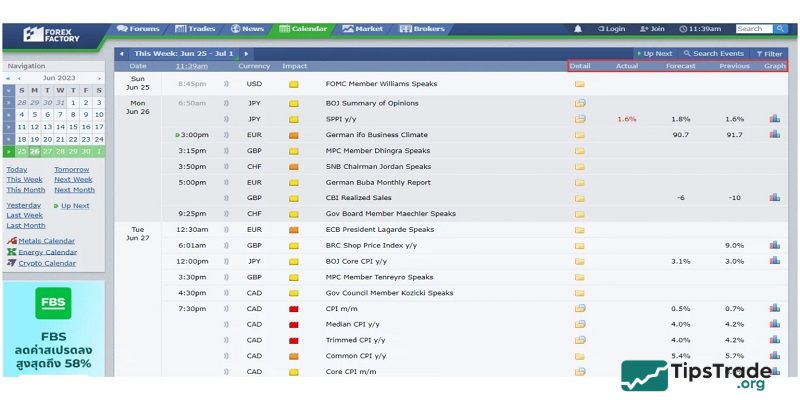Open the notifications bell icon

(x=578, y=29)
